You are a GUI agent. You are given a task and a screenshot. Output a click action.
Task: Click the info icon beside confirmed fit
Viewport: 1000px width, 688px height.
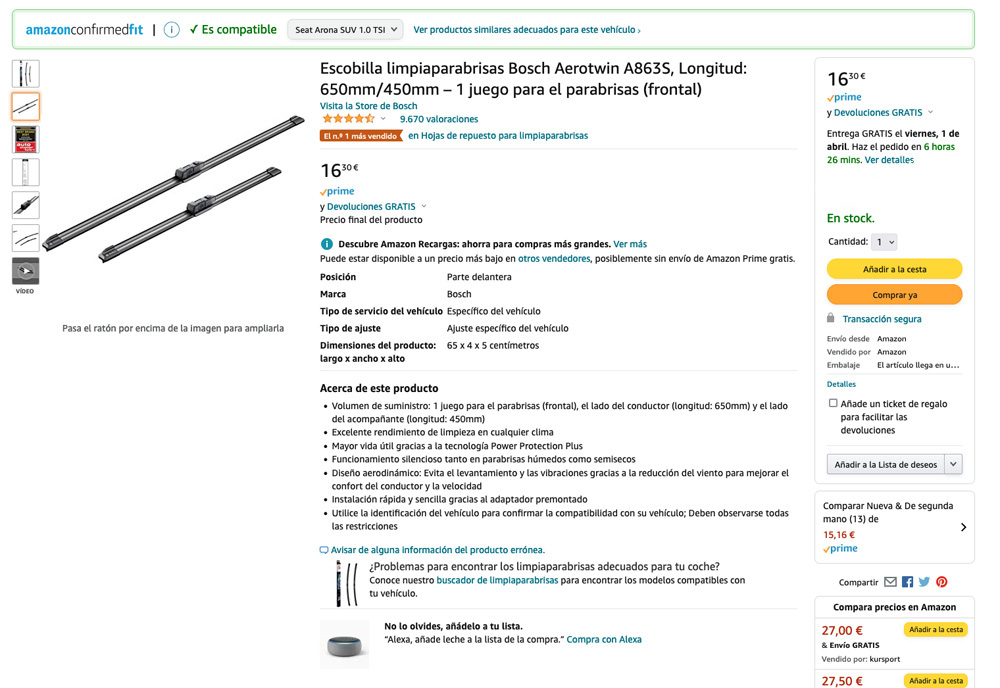(x=171, y=30)
